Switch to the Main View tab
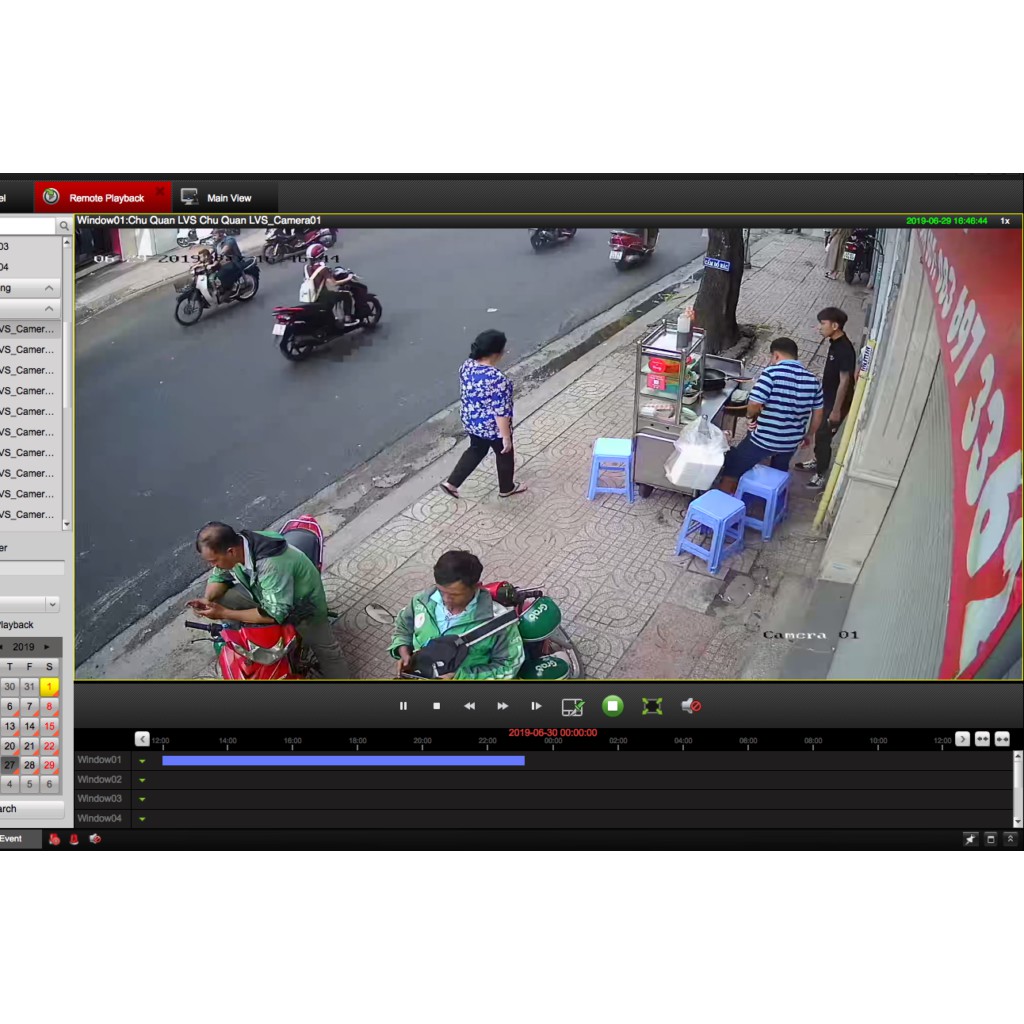The image size is (1024, 1024). 218,198
